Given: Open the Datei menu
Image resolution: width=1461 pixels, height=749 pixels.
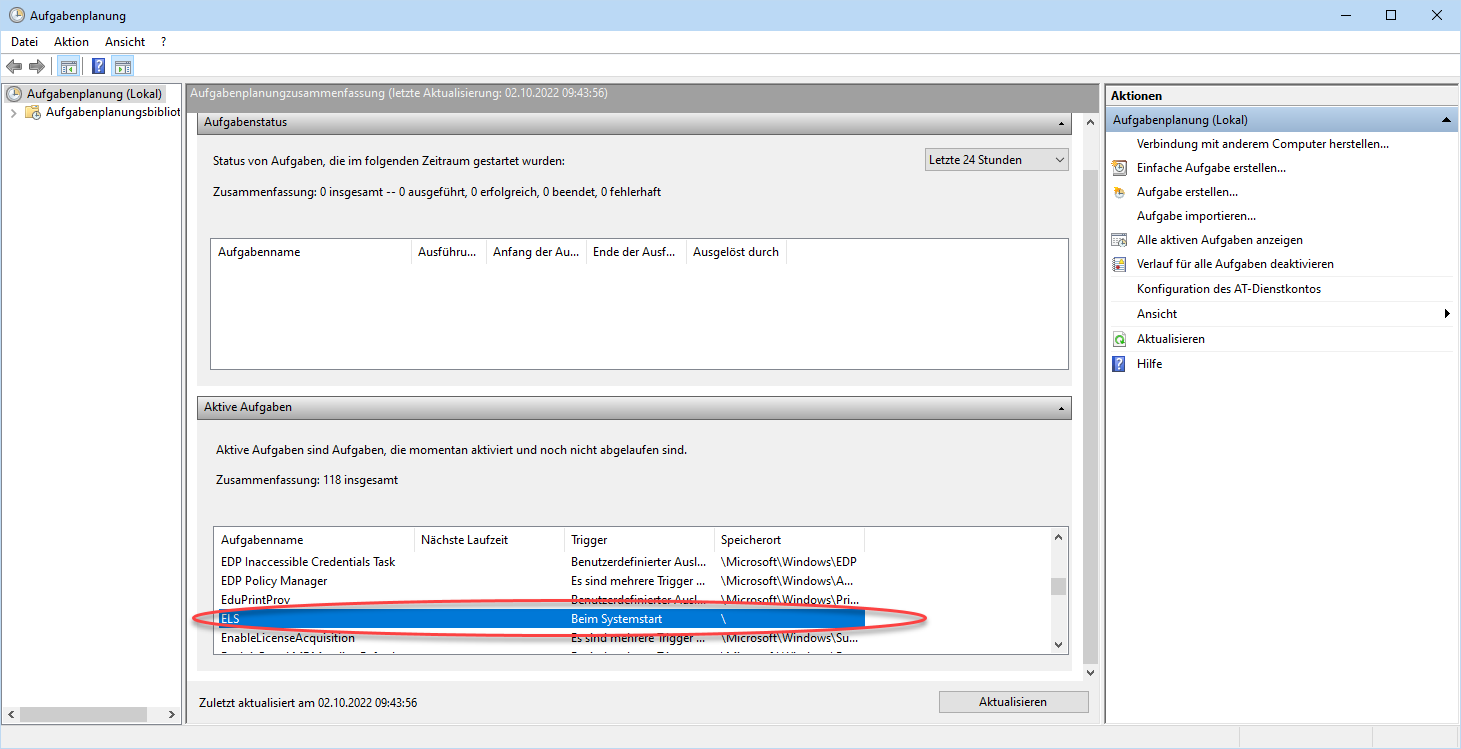Looking at the screenshot, I should [24, 42].
